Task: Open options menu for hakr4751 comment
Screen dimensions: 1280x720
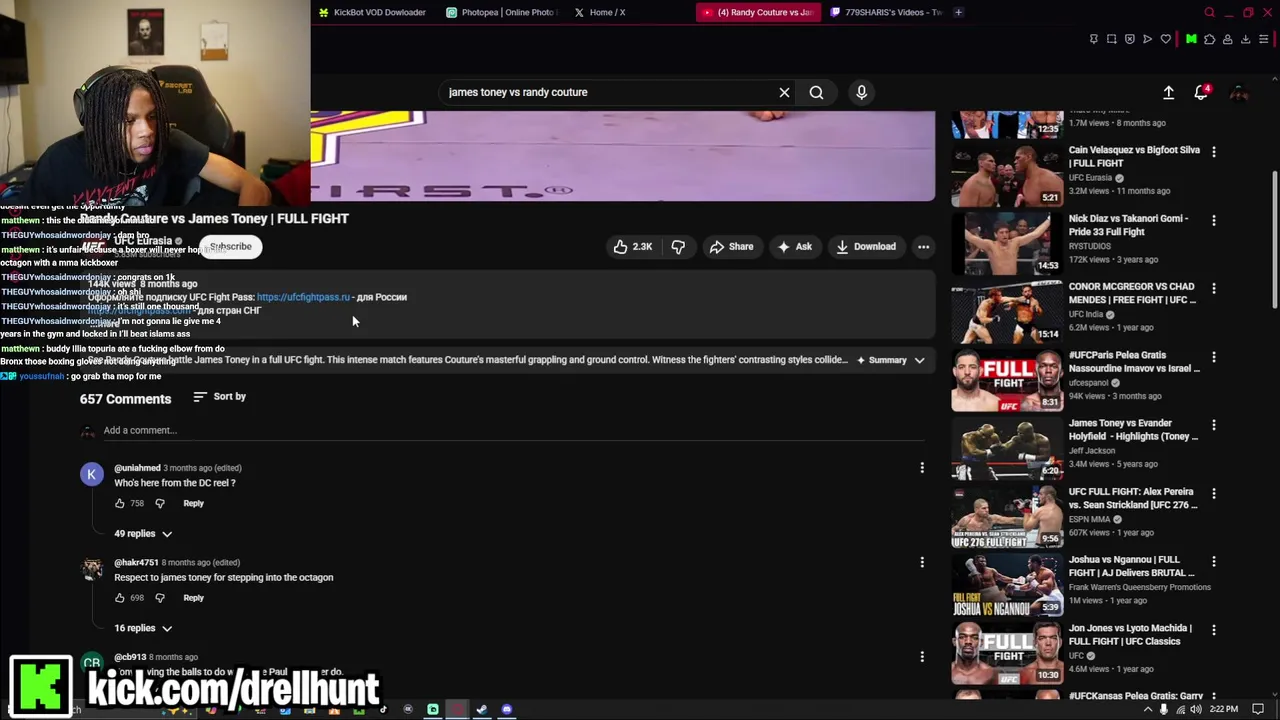Action: click(x=922, y=563)
